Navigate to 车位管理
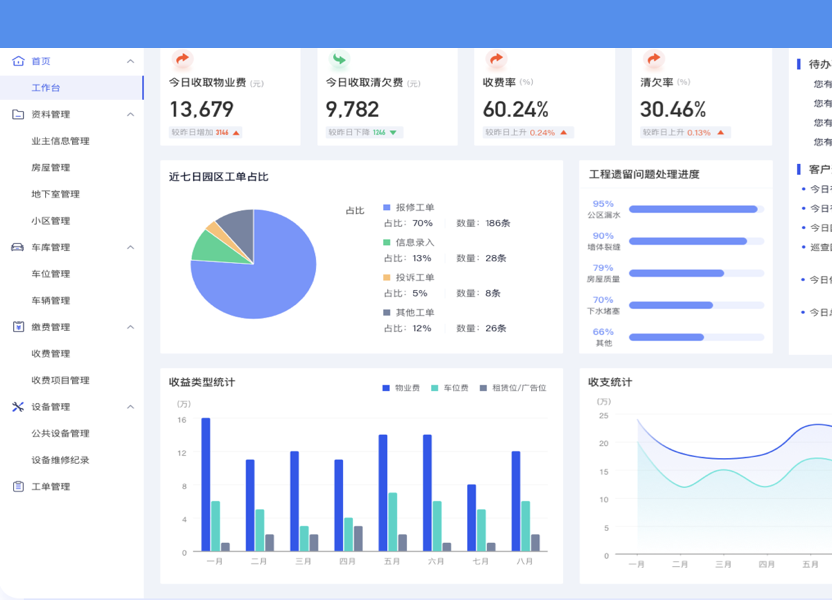 pyautogui.click(x=50, y=274)
